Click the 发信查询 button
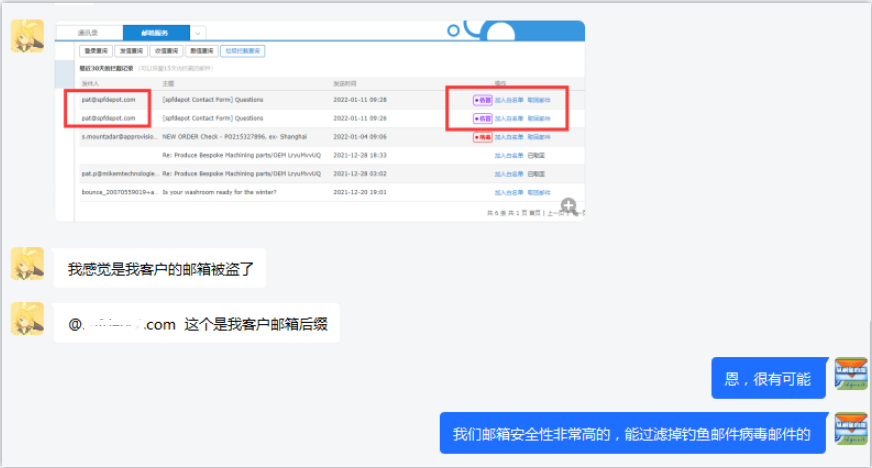 point(131,50)
